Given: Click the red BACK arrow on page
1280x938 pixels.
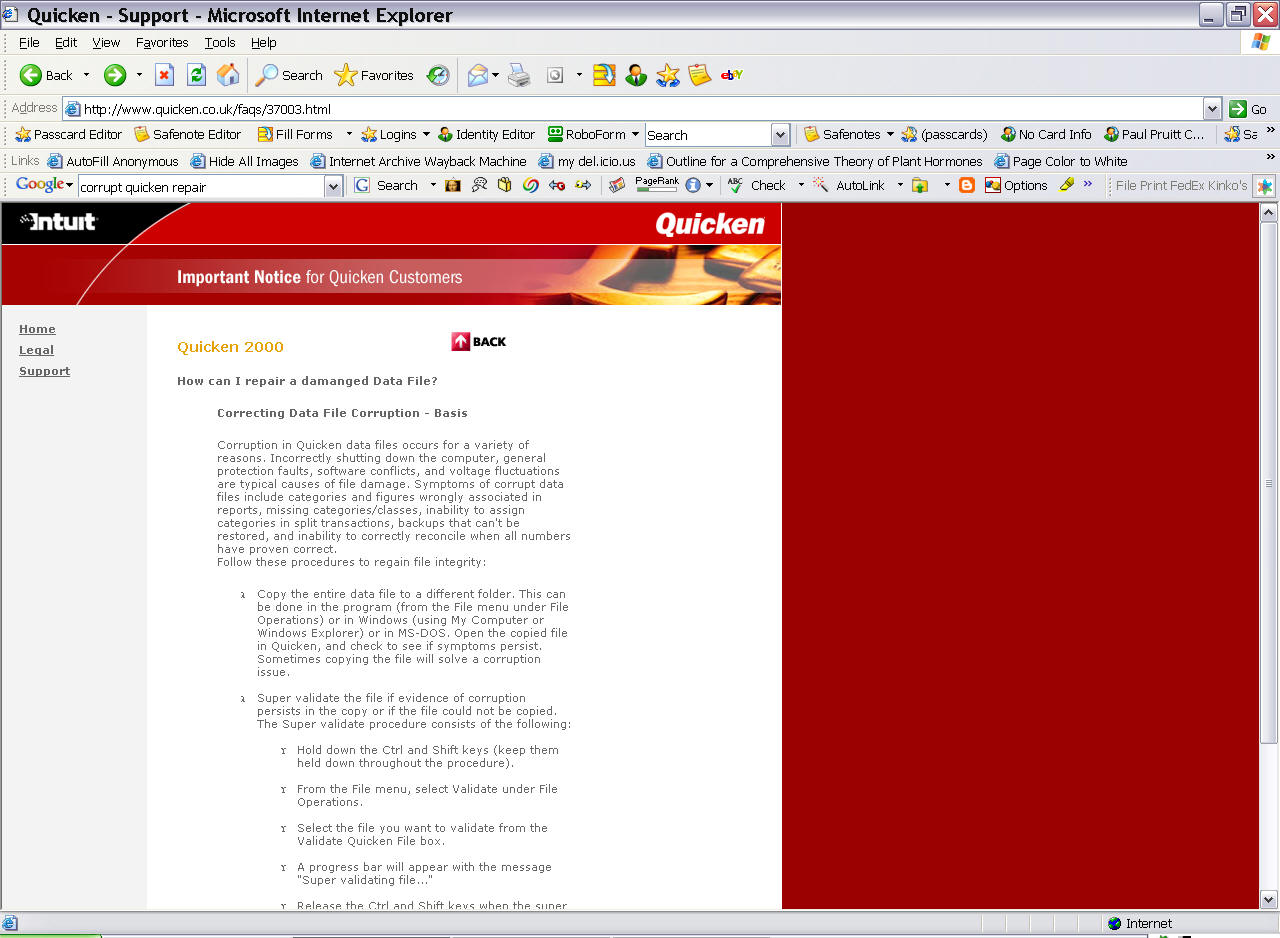Looking at the screenshot, I should click(x=479, y=342).
